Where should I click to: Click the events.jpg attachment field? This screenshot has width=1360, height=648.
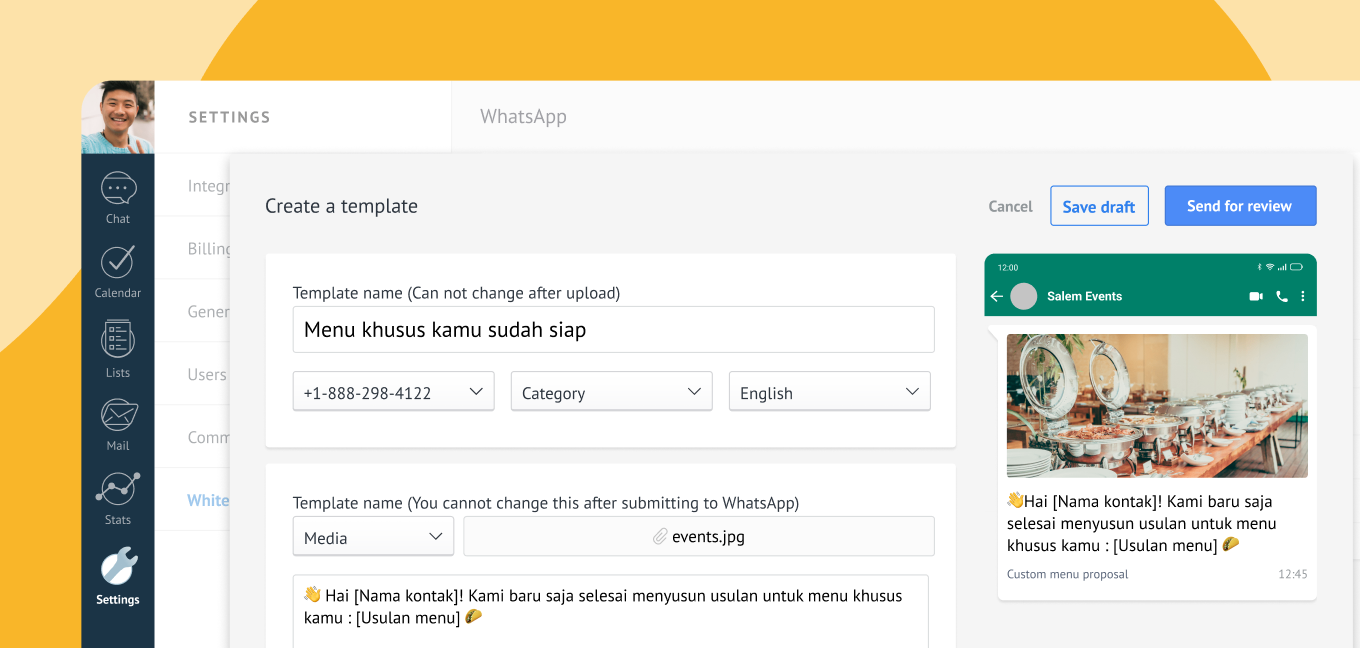(x=699, y=537)
